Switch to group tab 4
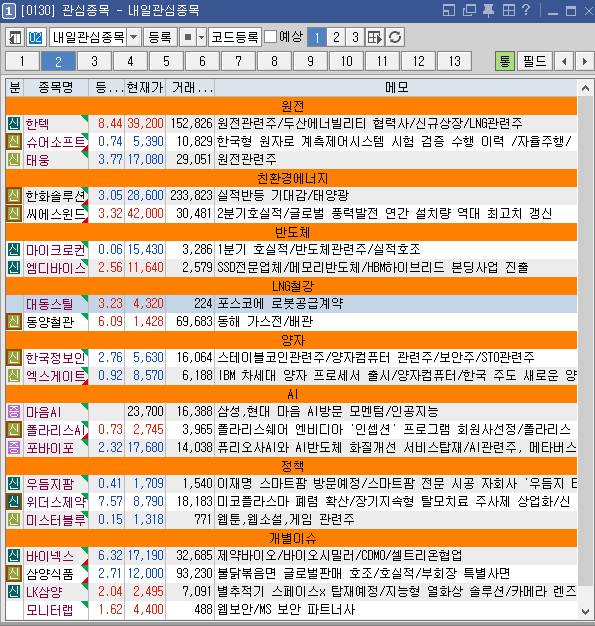Image resolution: width=595 pixels, height=626 pixels. coord(130,61)
